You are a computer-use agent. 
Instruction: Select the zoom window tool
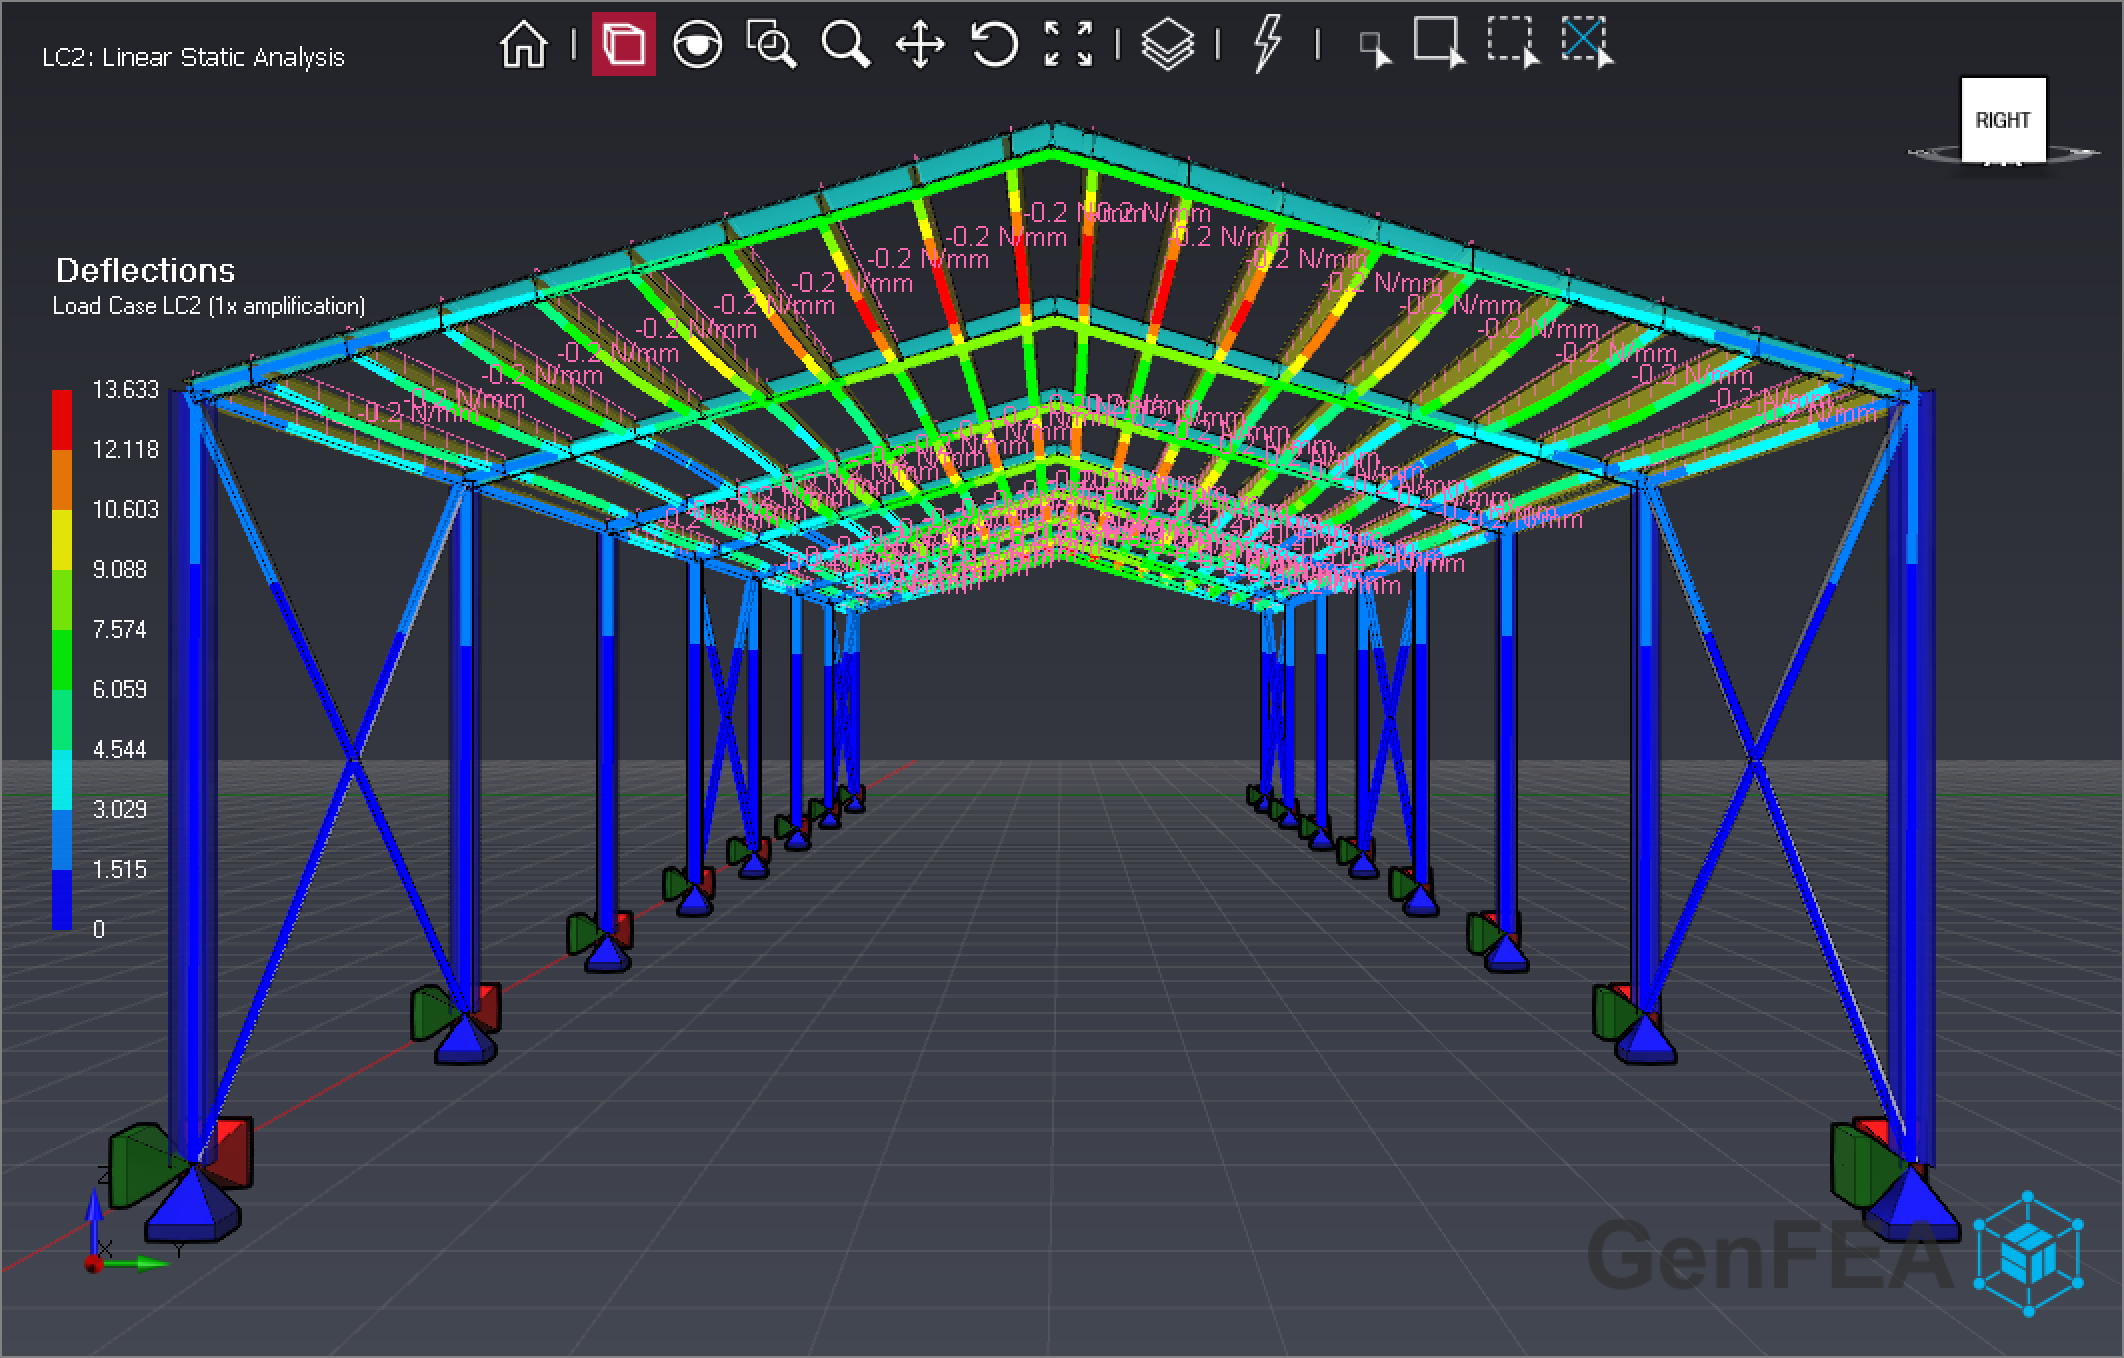click(x=771, y=45)
